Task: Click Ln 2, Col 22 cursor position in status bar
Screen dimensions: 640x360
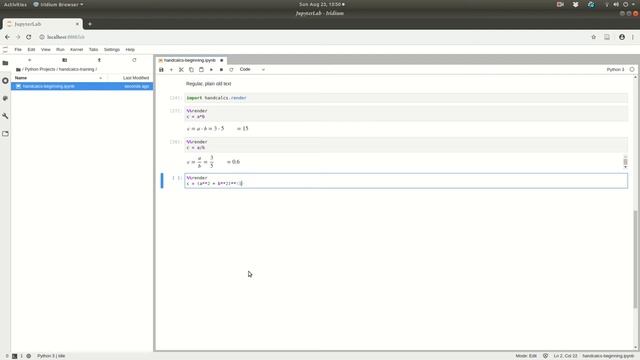Action: (565, 356)
